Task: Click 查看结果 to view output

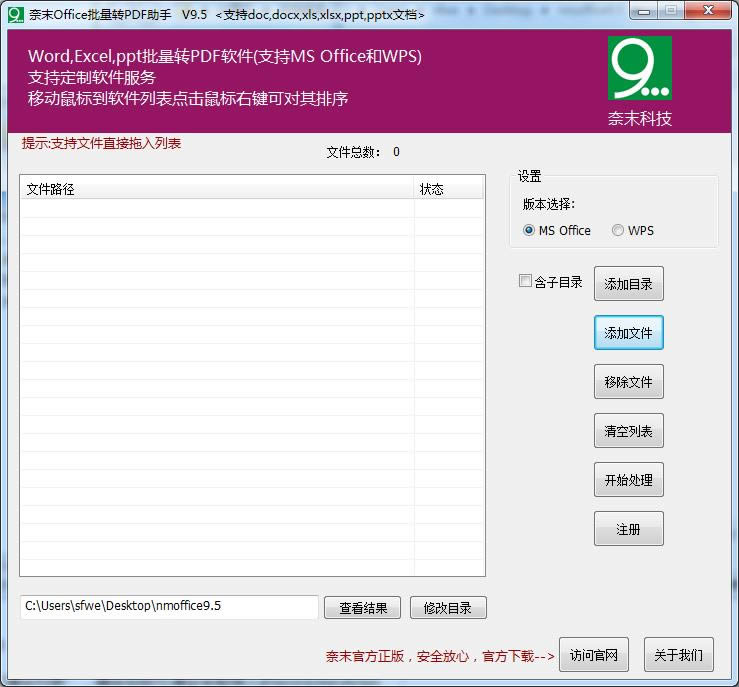Action: click(x=362, y=608)
